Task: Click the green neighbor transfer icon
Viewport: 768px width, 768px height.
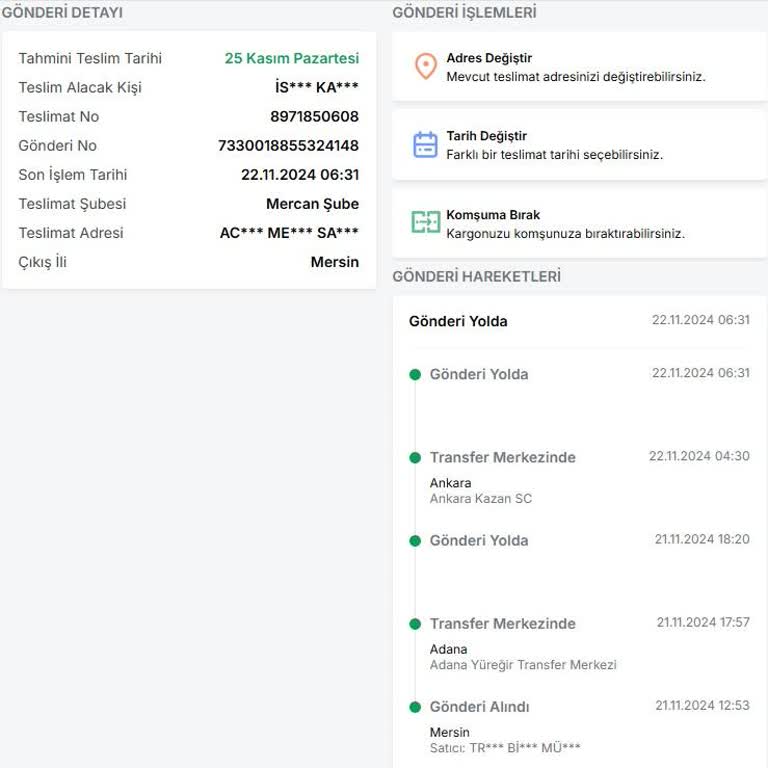Action: 426,222
